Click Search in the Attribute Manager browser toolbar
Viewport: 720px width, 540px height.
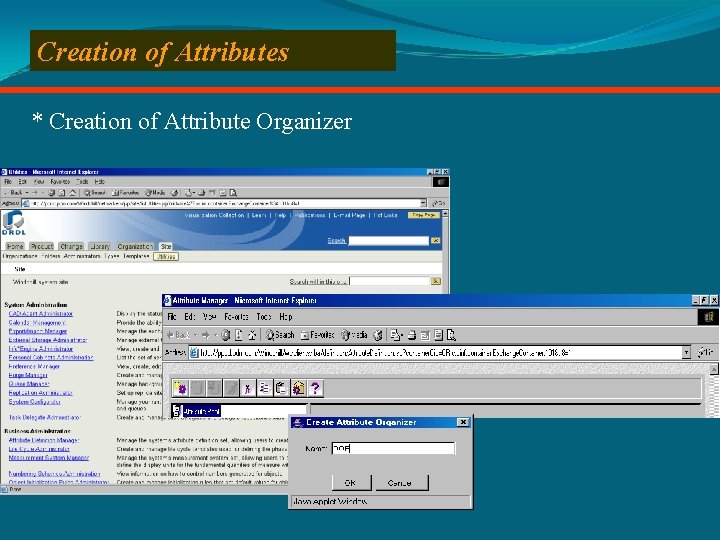pyautogui.click(x=280, y=335)
